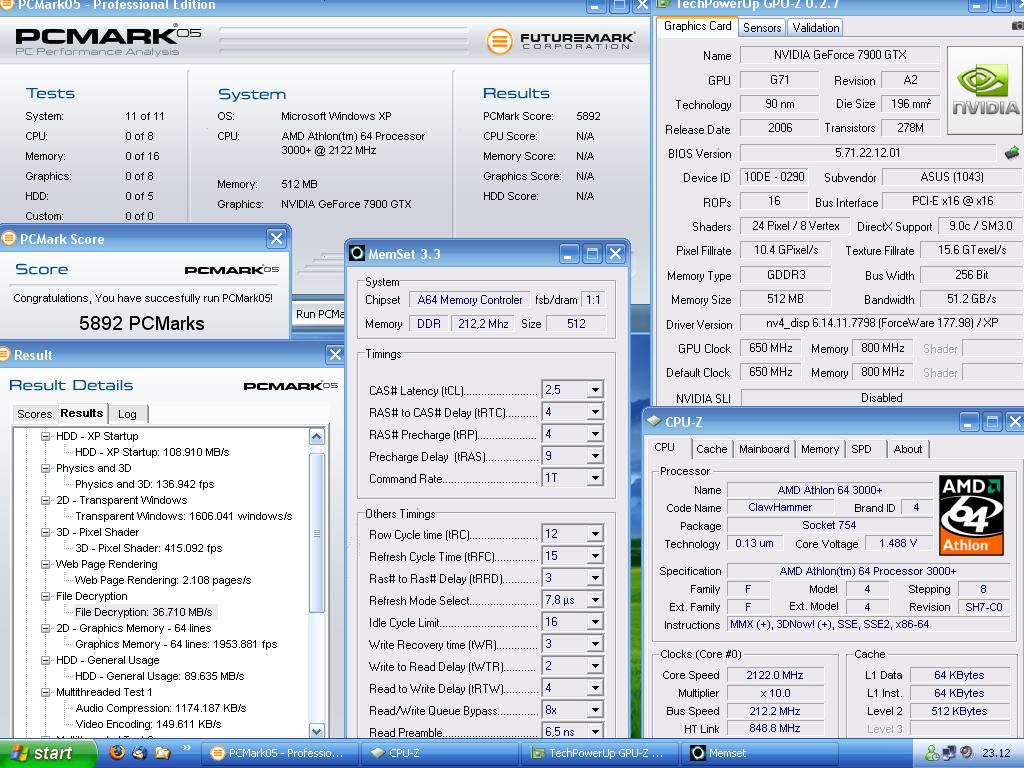Open the Windows start menu
The width and height of the screenshot is (1024, 768).
click(48, 753)
